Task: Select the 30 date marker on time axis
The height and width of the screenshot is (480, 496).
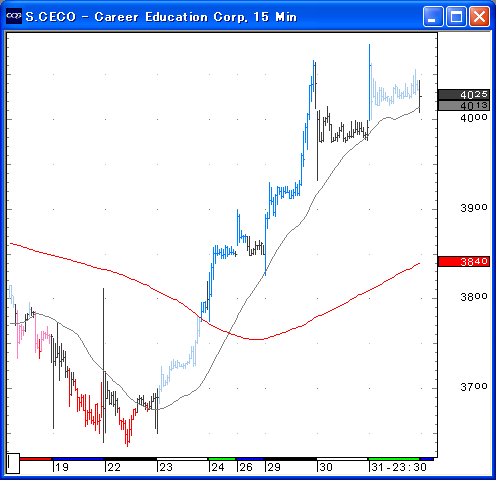Action: 326,467
